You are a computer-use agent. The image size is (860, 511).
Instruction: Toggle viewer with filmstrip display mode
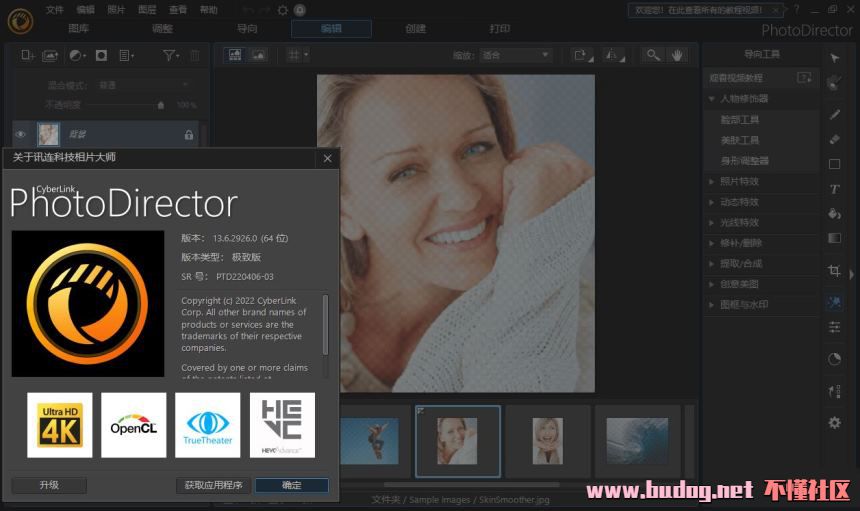[235, 55]
